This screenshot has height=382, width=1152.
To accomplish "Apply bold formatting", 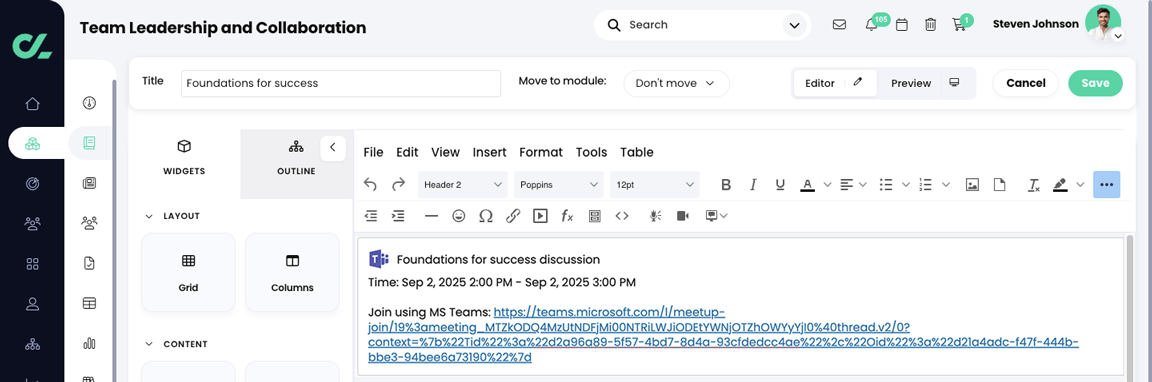I will [726, 184].
